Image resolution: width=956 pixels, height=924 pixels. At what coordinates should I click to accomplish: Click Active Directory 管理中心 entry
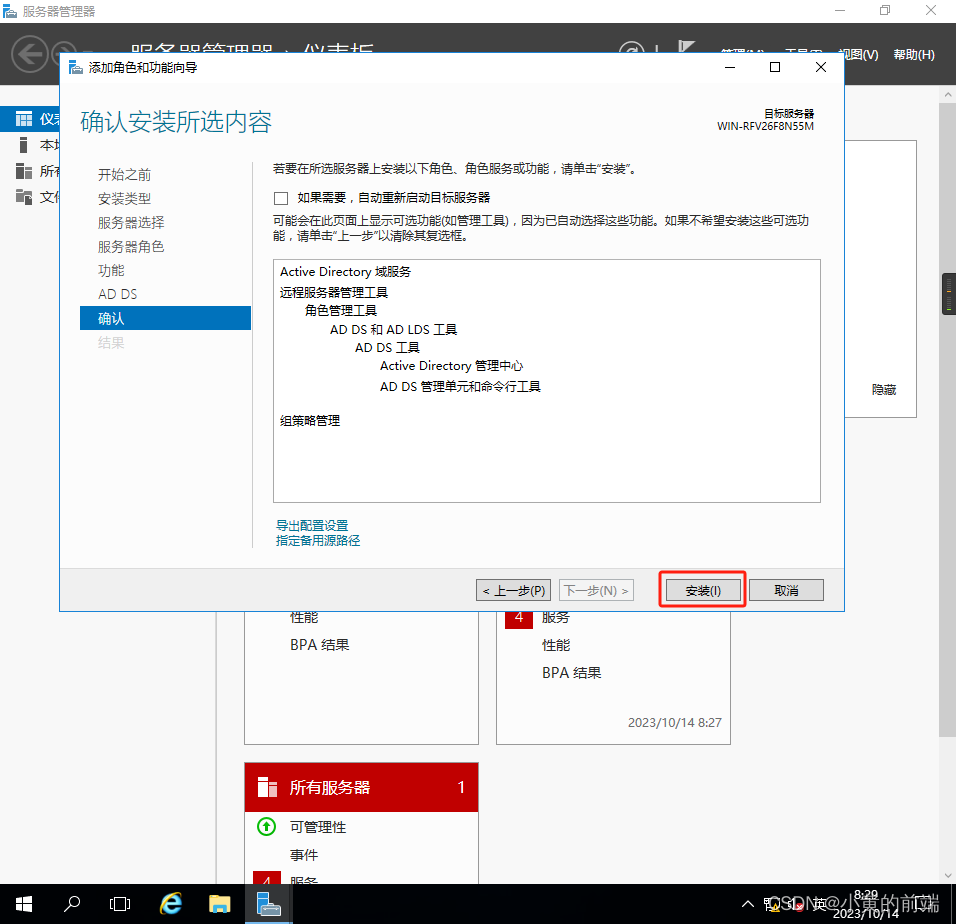(451, 366)
